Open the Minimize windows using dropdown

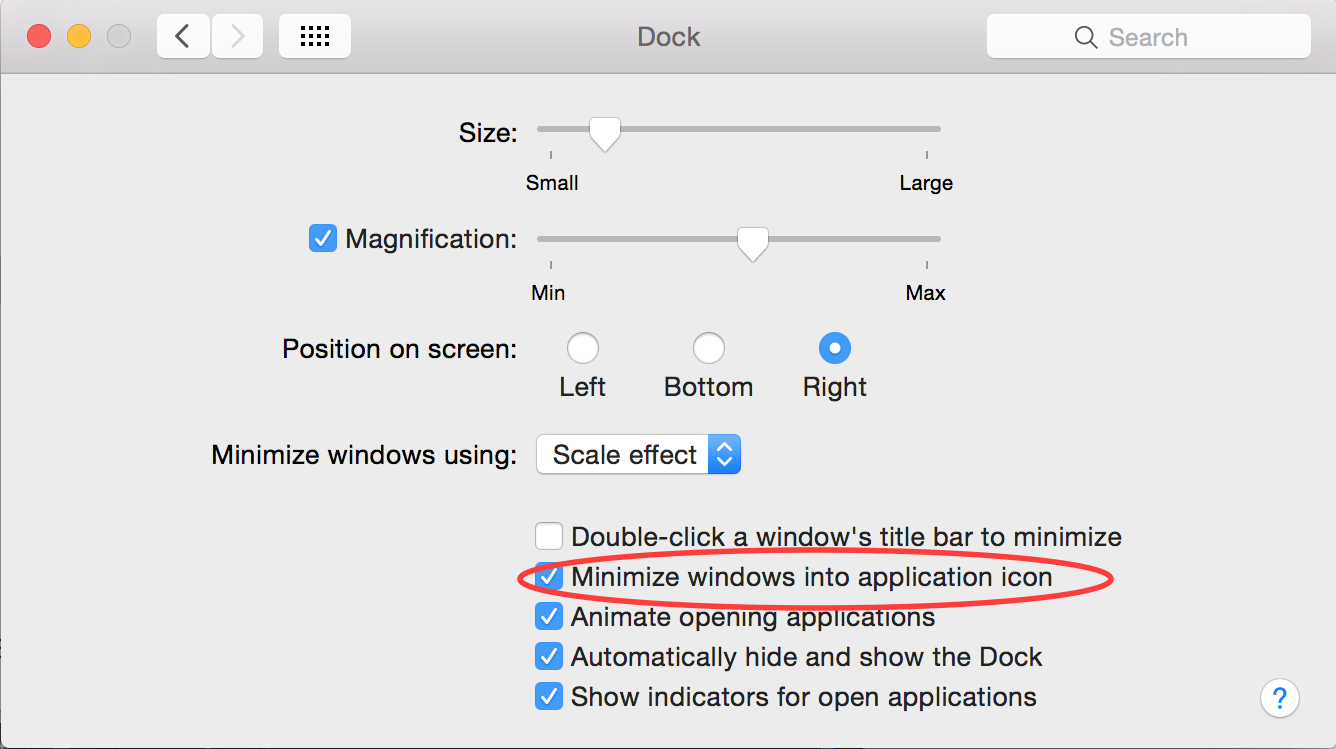click(x=724, y=454)
